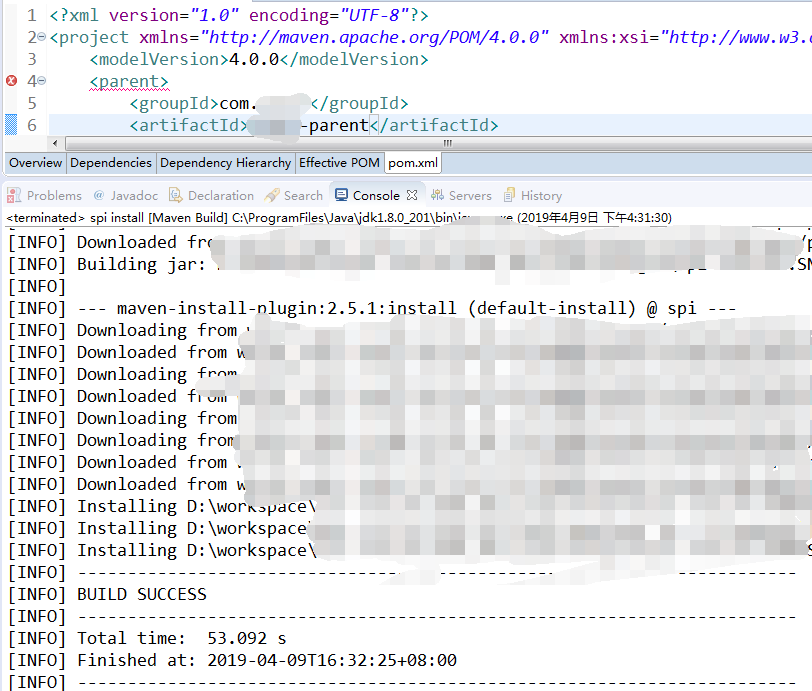The image size is (812, 691).
Task: Open the Problems view
Action: [45, 195]
